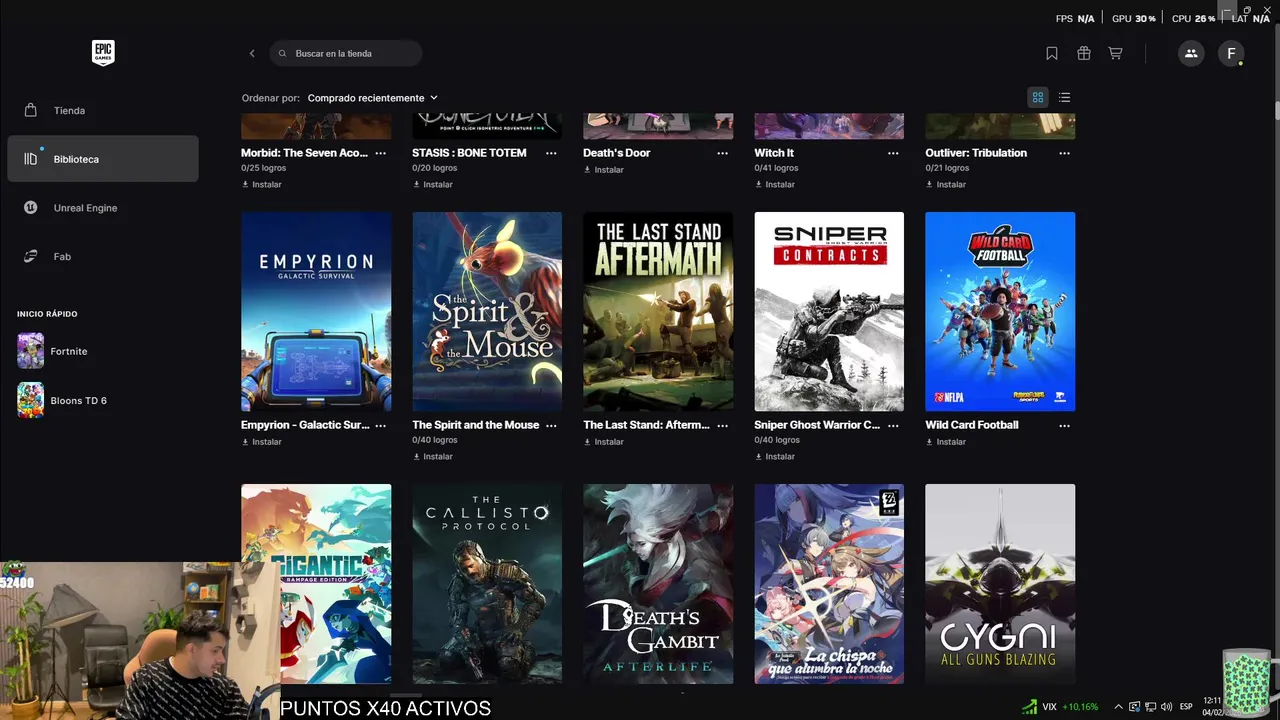1280x720 pixels.
Task: Install STASIS: BONE TOTEM
Action: click(433, 185)
